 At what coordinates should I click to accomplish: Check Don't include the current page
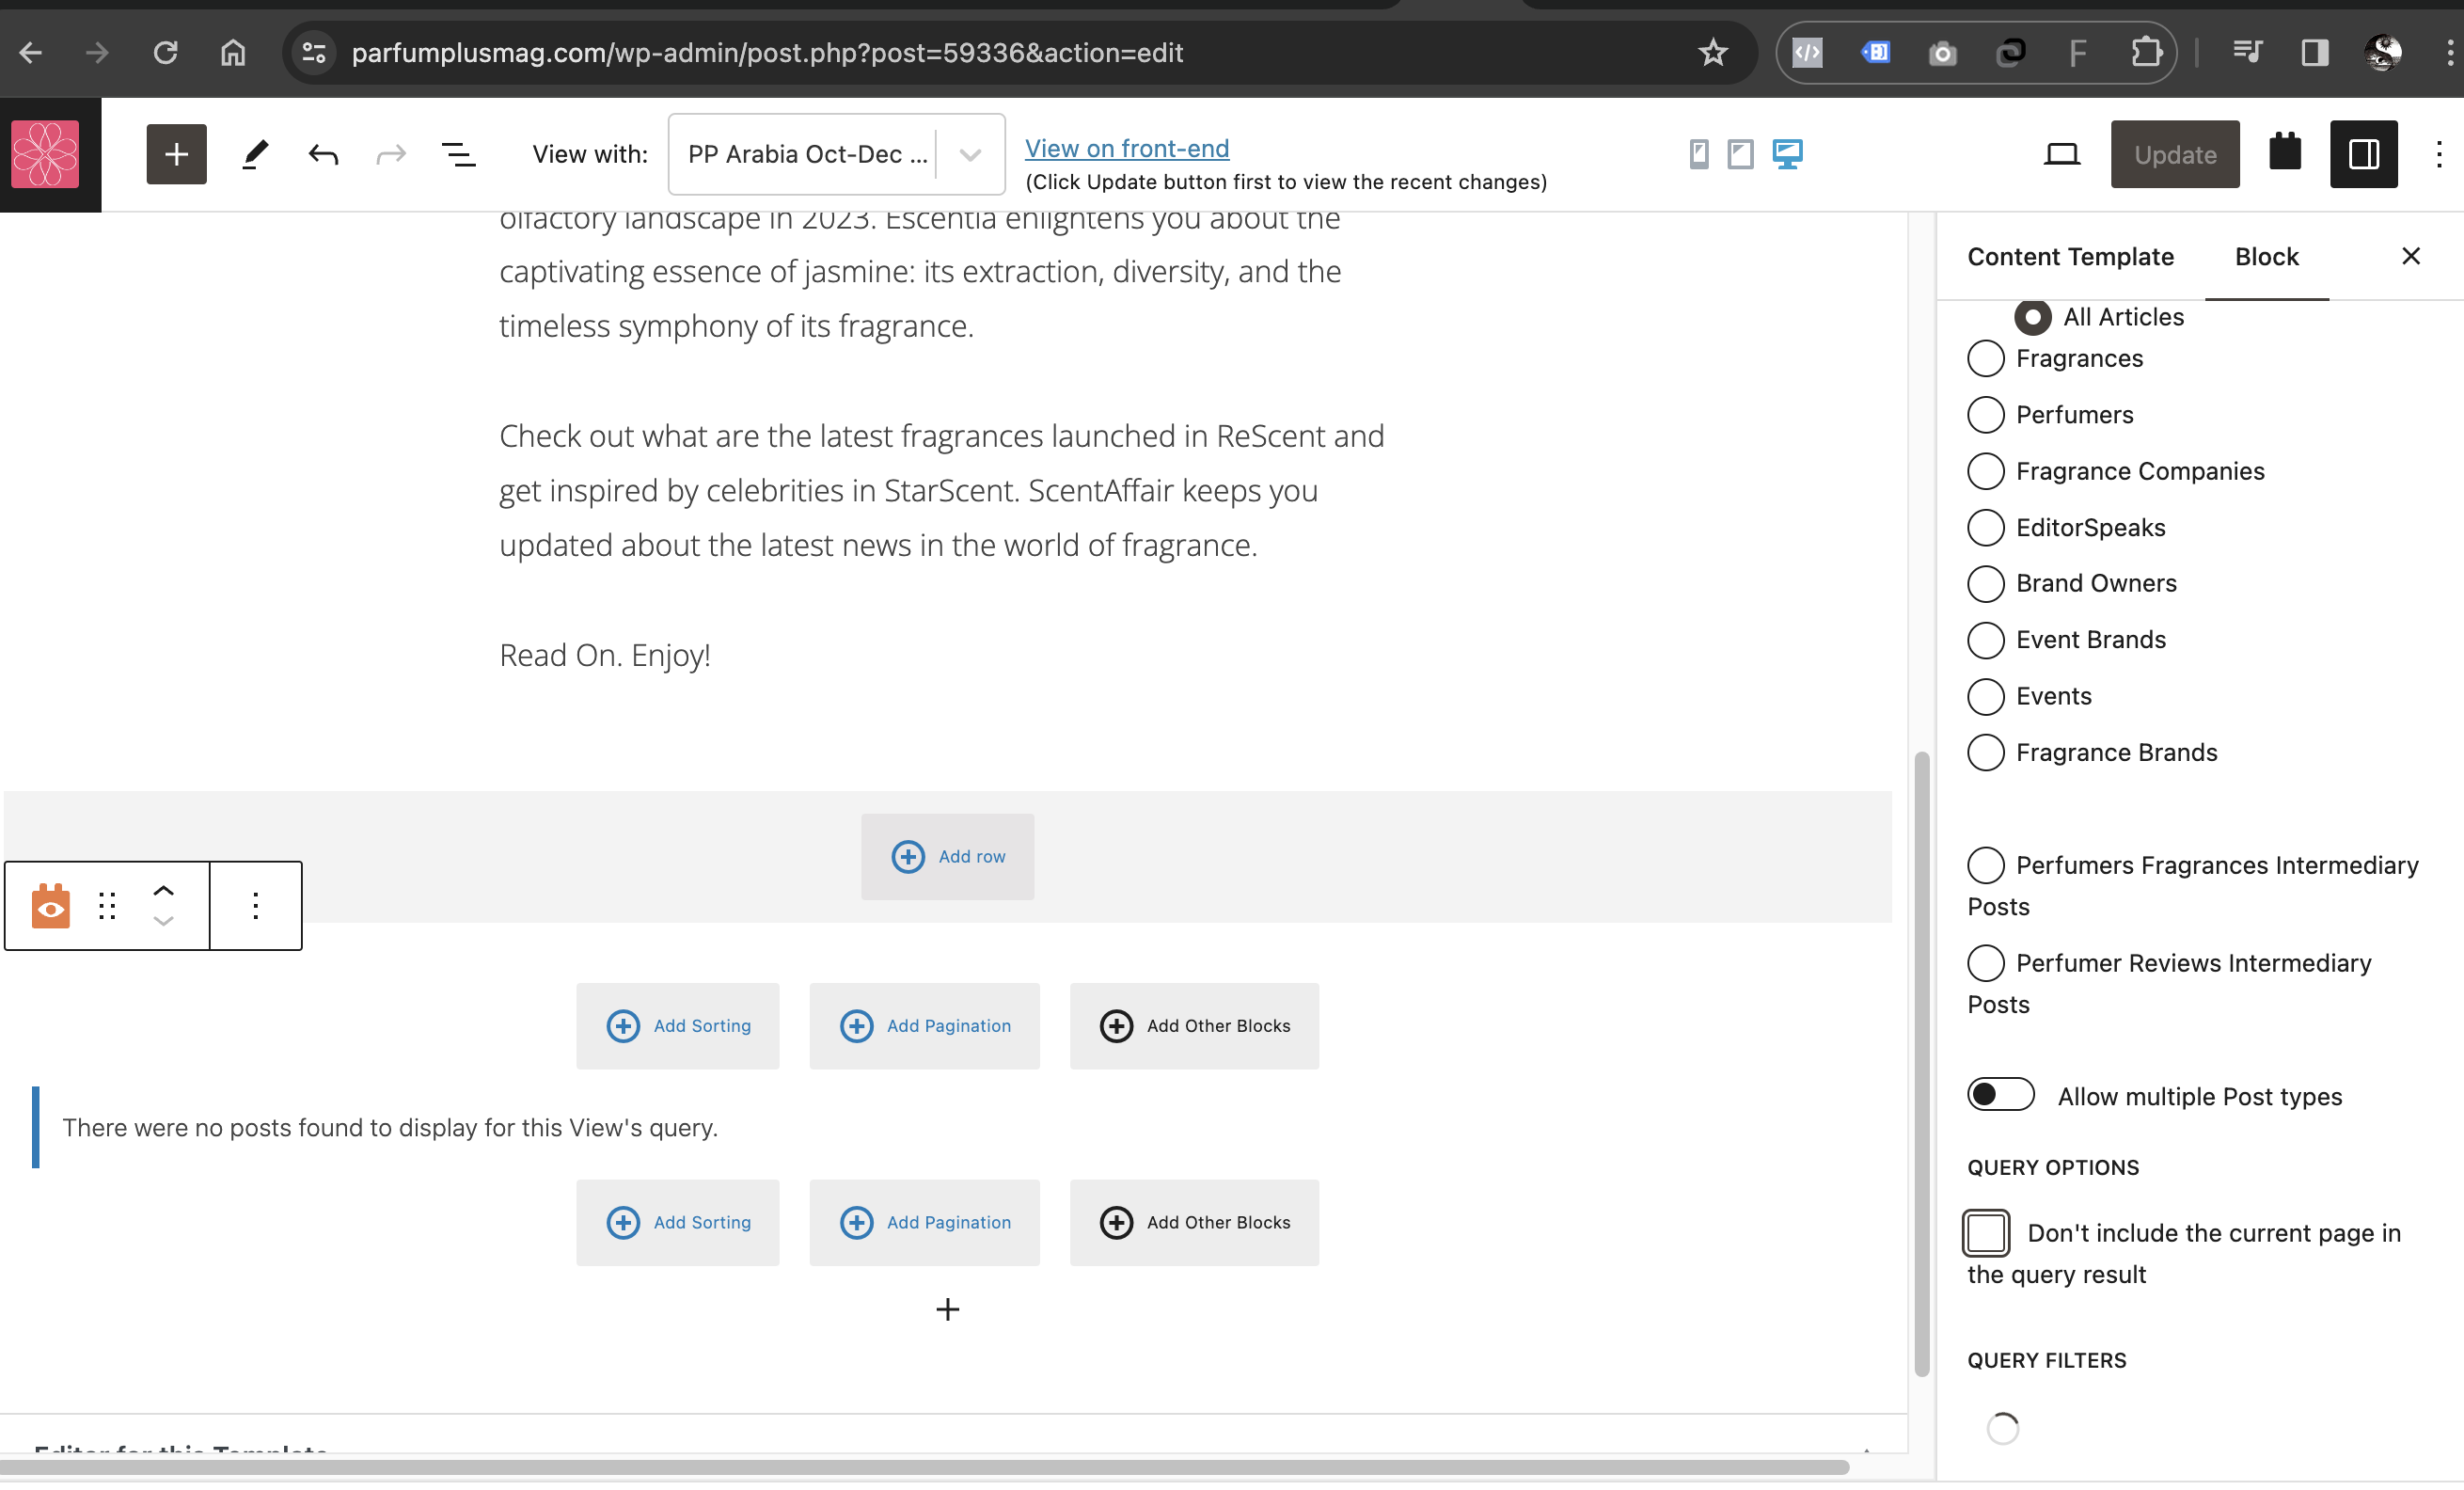click(x=1986, y=1232)
